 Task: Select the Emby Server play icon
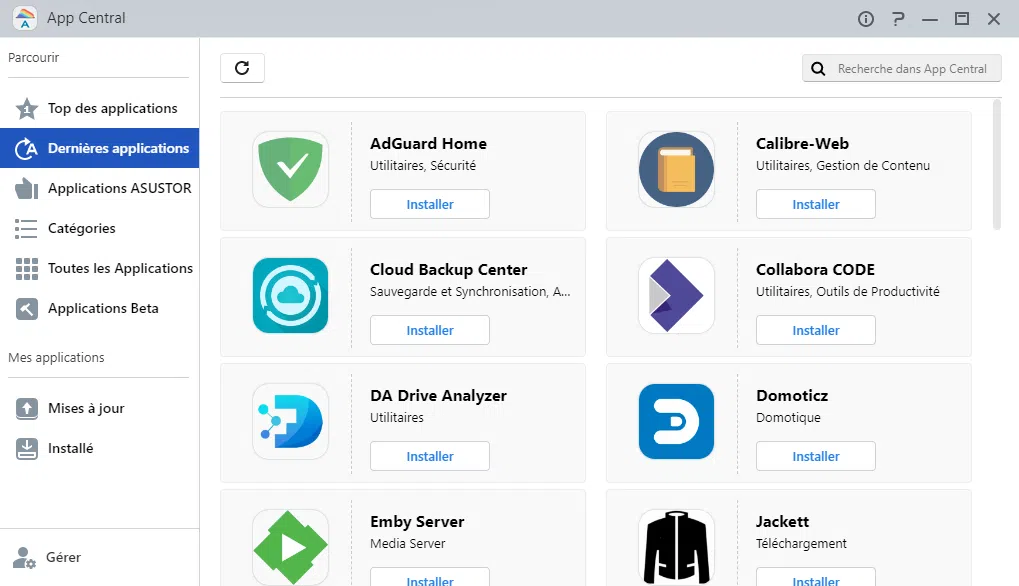coord(290,546)
